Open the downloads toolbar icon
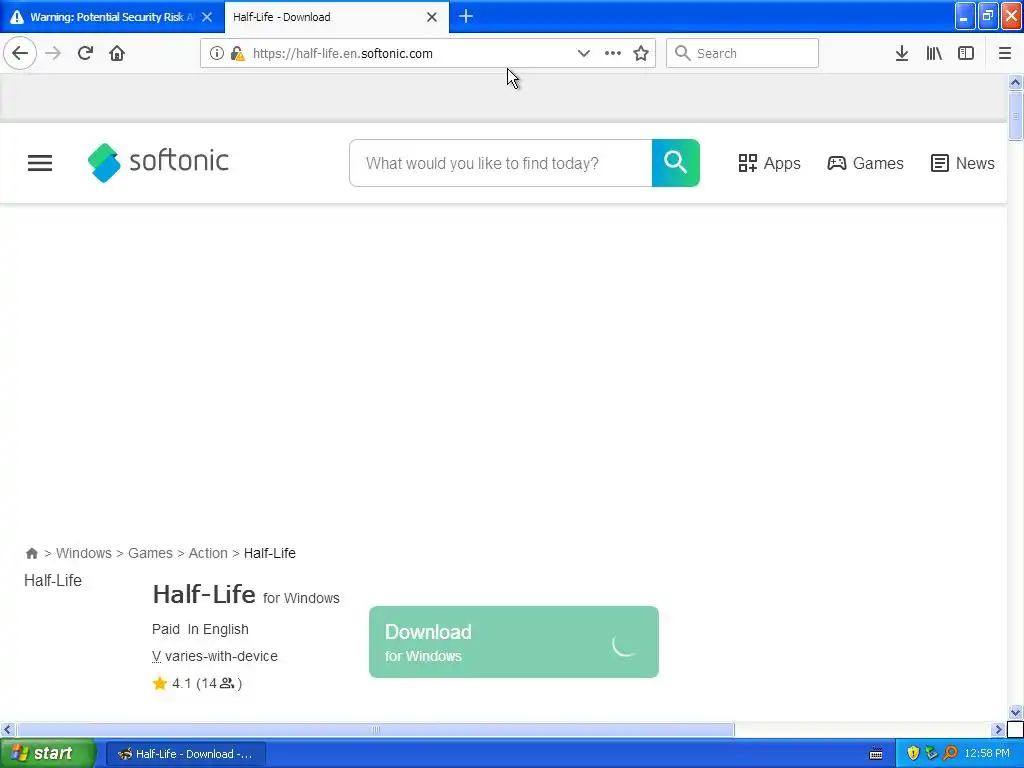This screenshot has height=768, width=1024. [902, 53]
